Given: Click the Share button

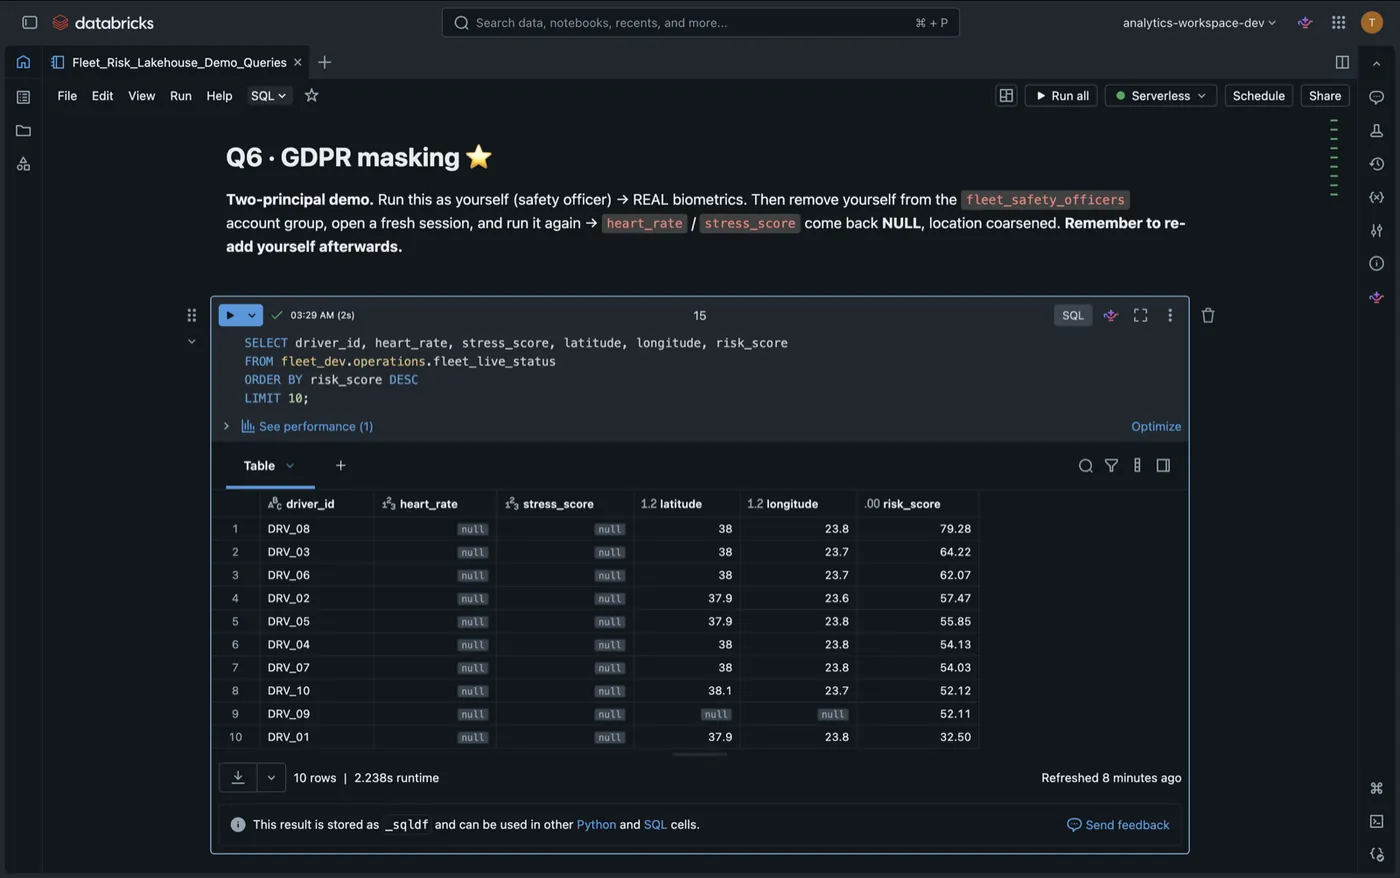Looking at the screenshot, I should (x=1325, y=95).
